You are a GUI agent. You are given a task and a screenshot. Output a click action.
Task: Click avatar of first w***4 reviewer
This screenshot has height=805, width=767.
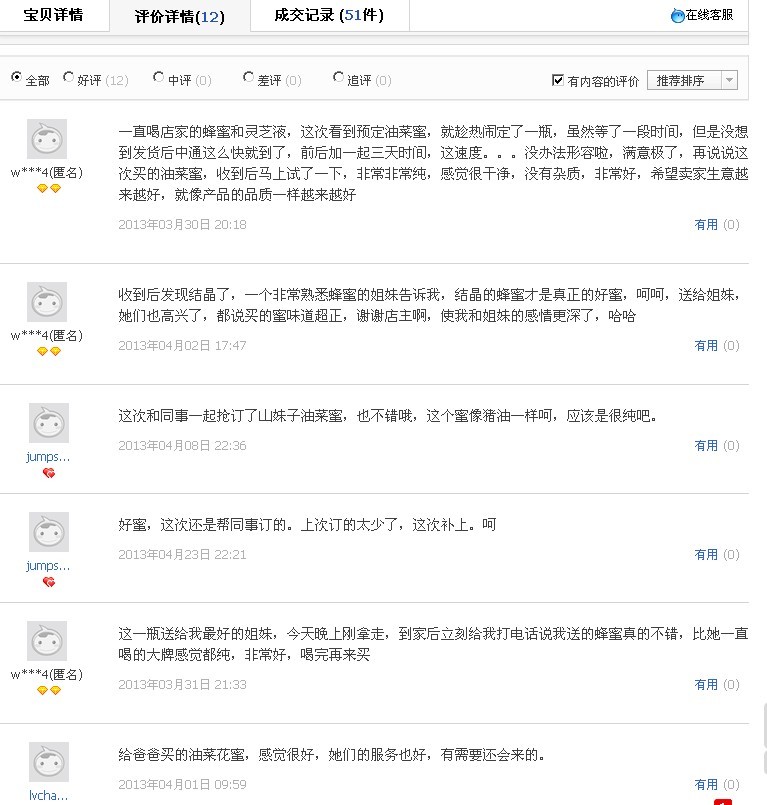click(47, 139)
